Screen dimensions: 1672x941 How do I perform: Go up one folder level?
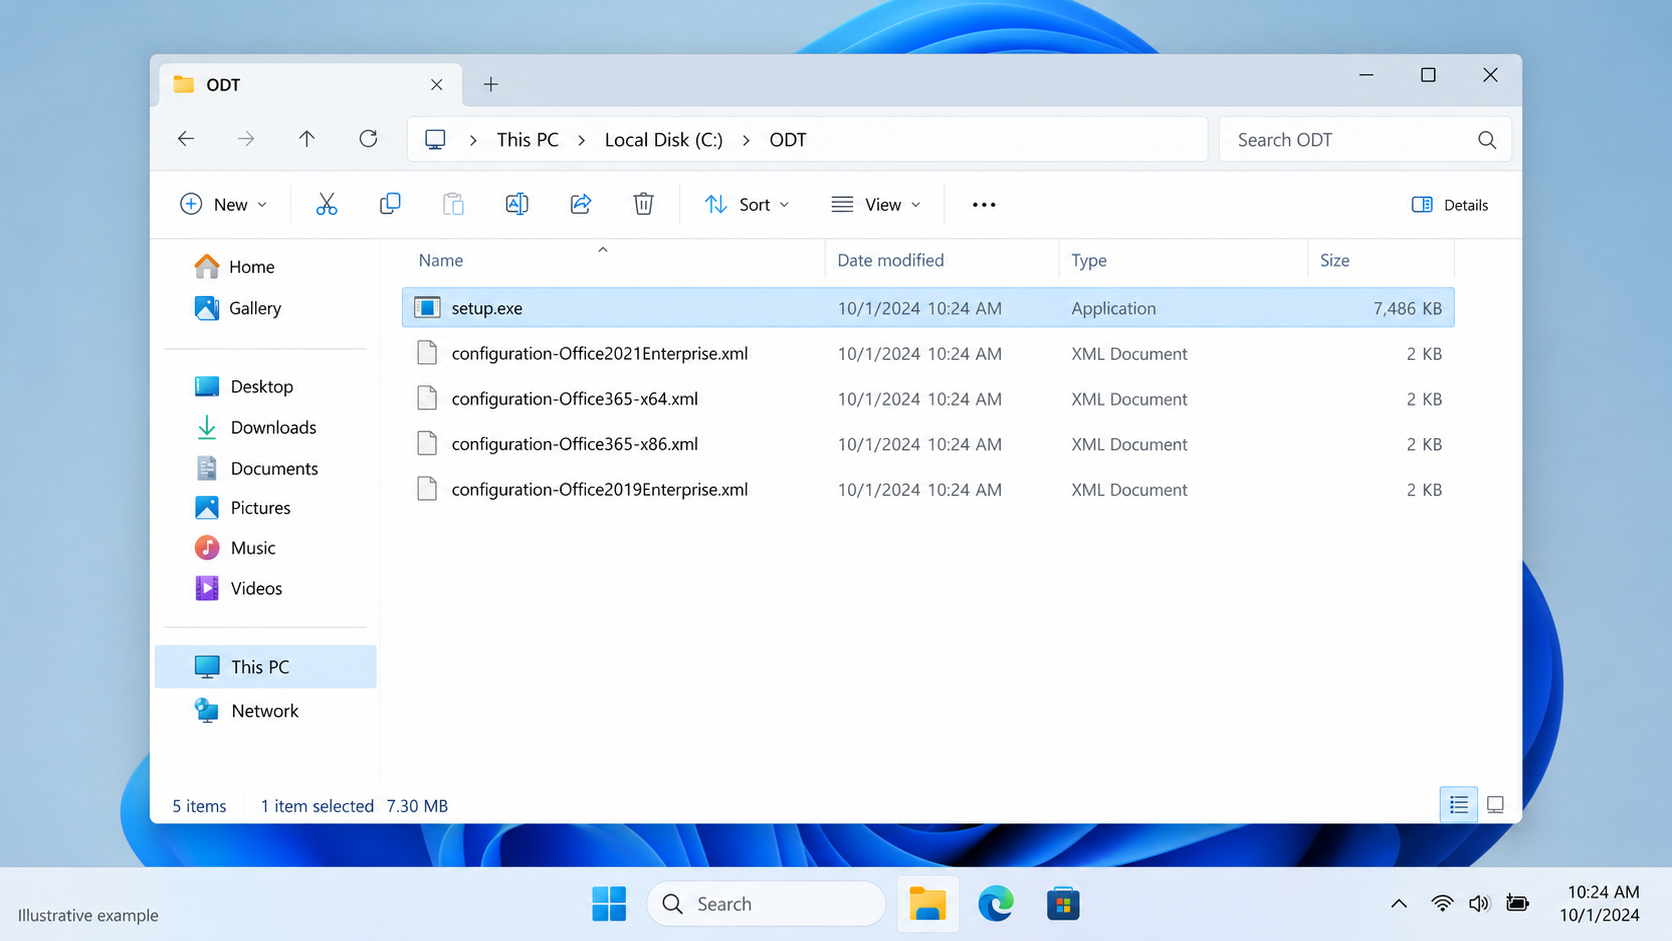tap(307, 139)
